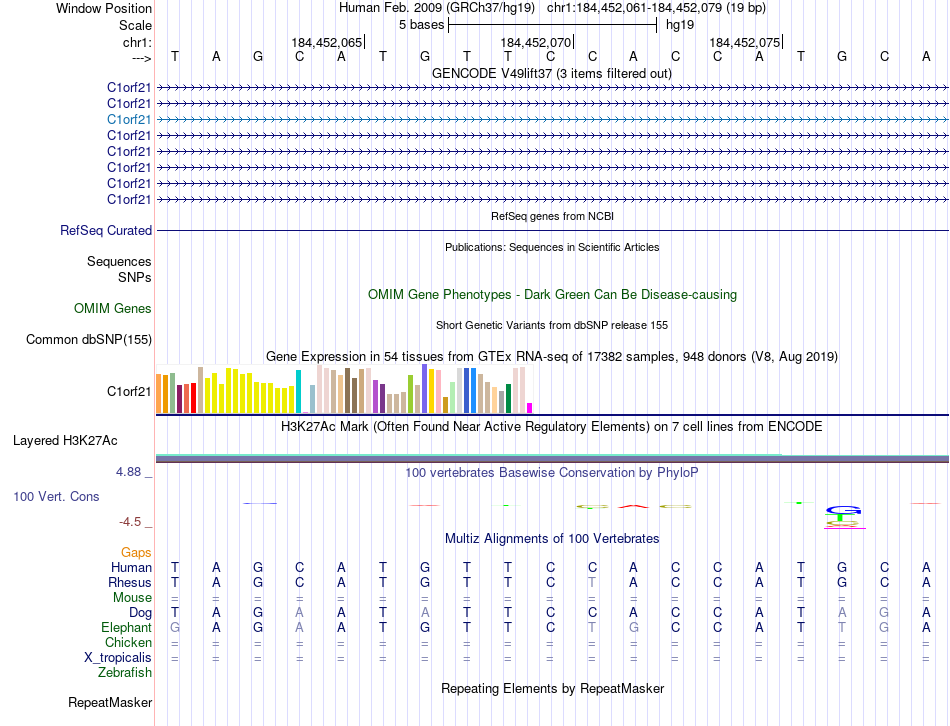Open the RefSeq Curated track label

coord(106,230)
